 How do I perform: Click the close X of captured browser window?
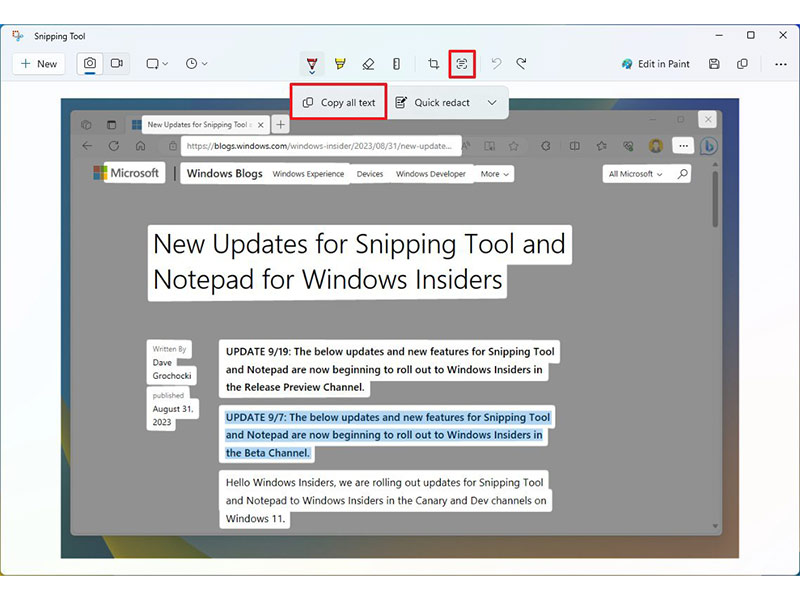[x=708, y=119]
